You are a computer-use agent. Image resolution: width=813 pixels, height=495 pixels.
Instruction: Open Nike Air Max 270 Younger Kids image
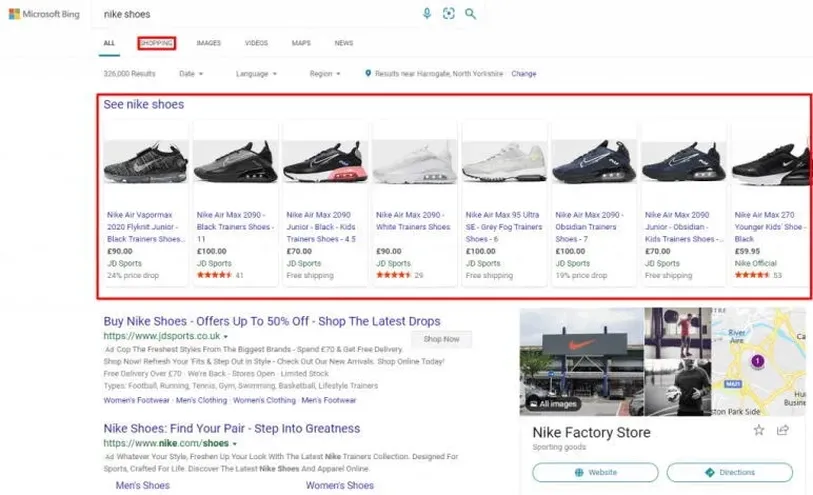[x=770, y=162]
